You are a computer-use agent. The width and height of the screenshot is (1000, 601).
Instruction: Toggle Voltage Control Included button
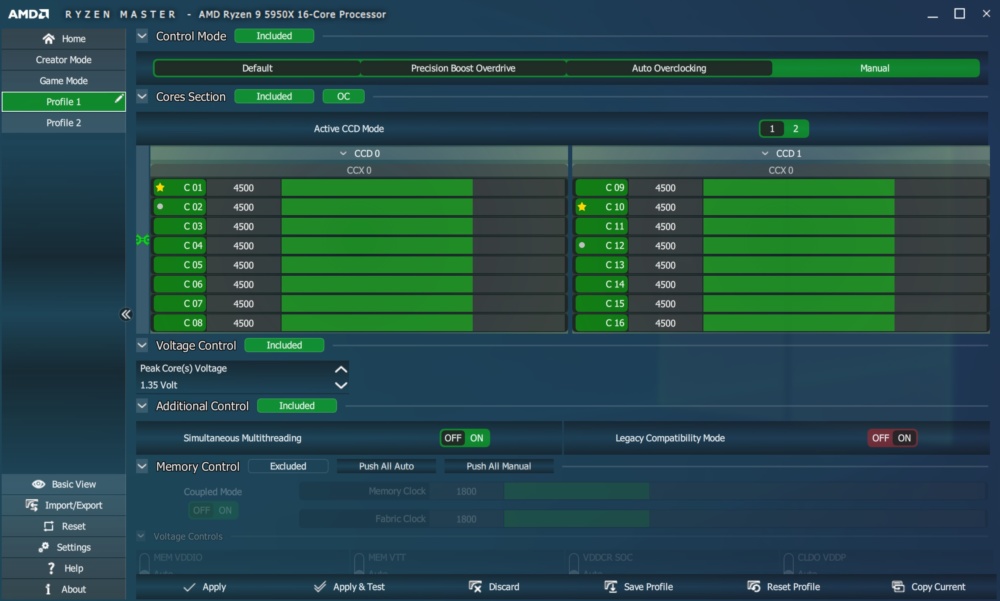[x=284, y=345]
